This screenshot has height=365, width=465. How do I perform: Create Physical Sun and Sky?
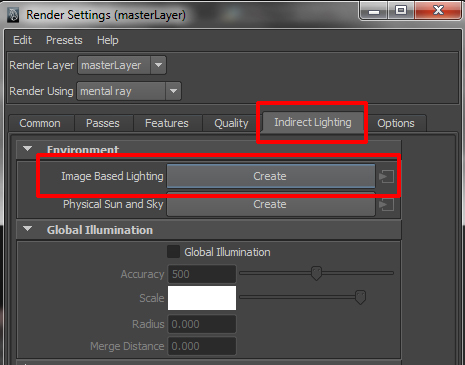[271, 204]
